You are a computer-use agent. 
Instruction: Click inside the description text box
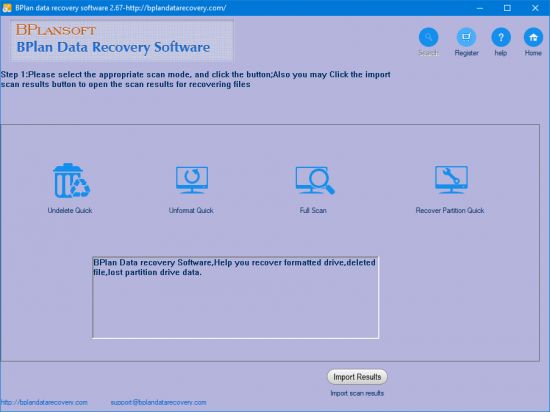click(235, 297)
